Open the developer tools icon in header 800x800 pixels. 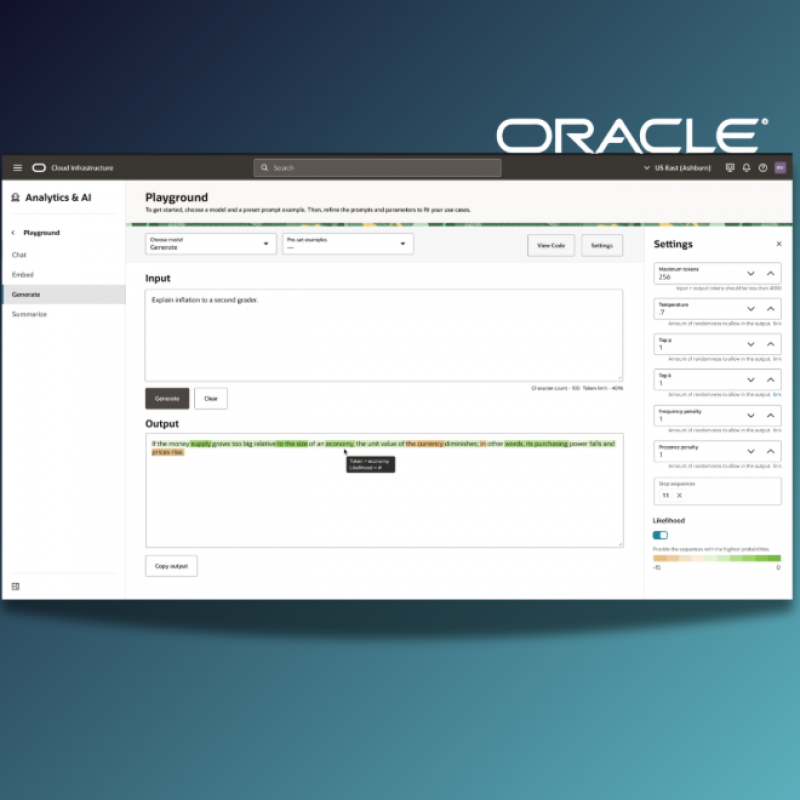tap(730, 168)
